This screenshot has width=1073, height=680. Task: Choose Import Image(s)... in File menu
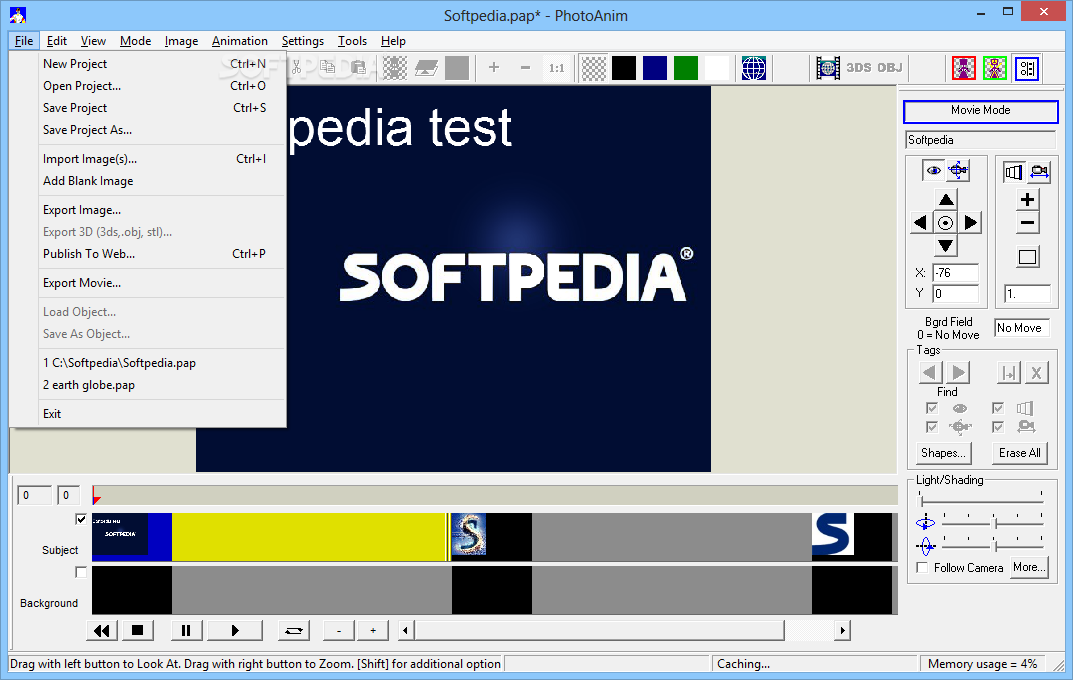pos(162,159)
